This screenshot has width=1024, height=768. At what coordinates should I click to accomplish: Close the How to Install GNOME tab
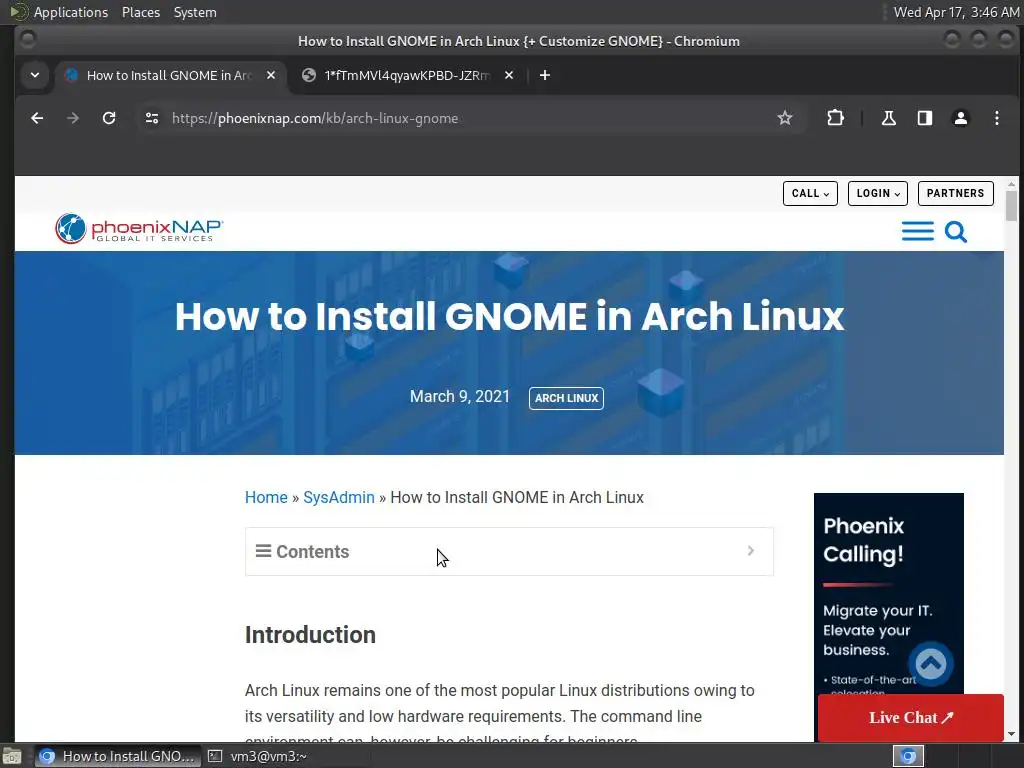coord(271,75)
